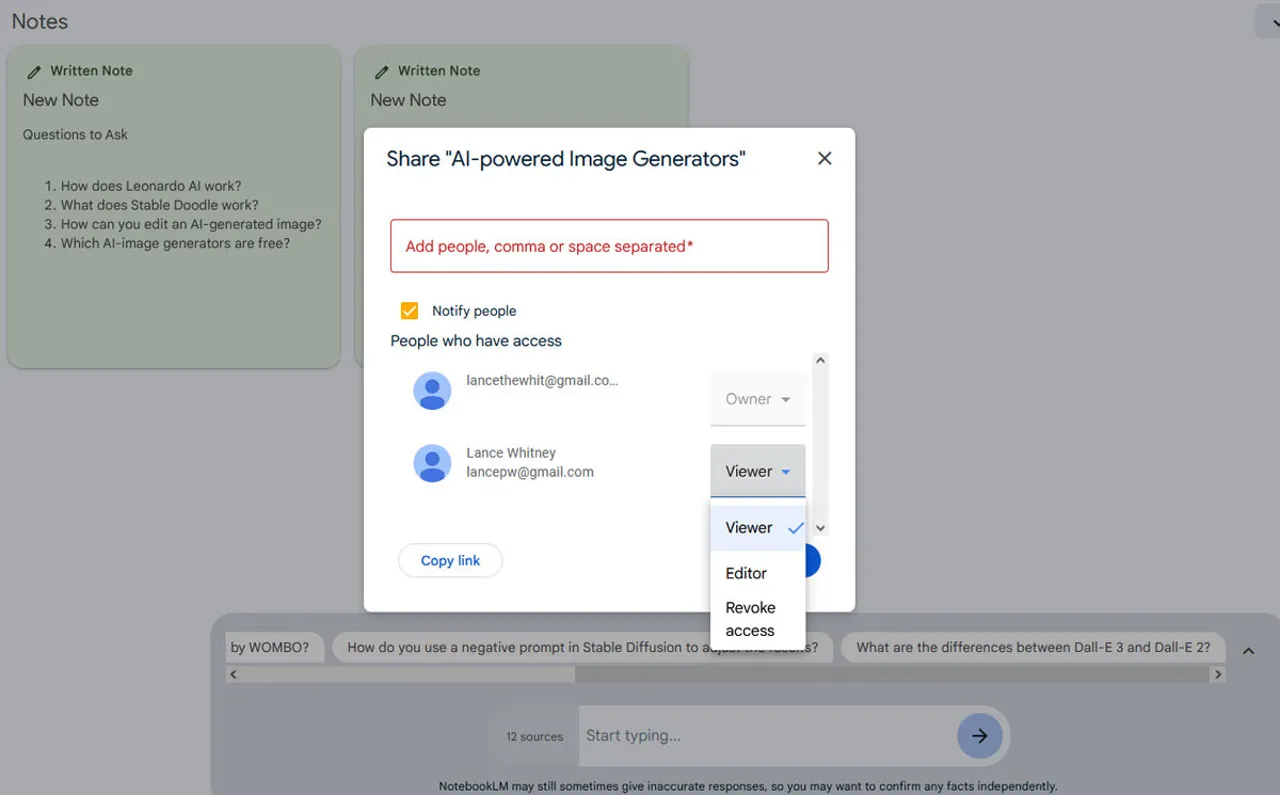Image resolution: width=1280 pixels, height=795 pixels.
Task: Click text What does Stable Doodle work?
Action: (160, 205)
